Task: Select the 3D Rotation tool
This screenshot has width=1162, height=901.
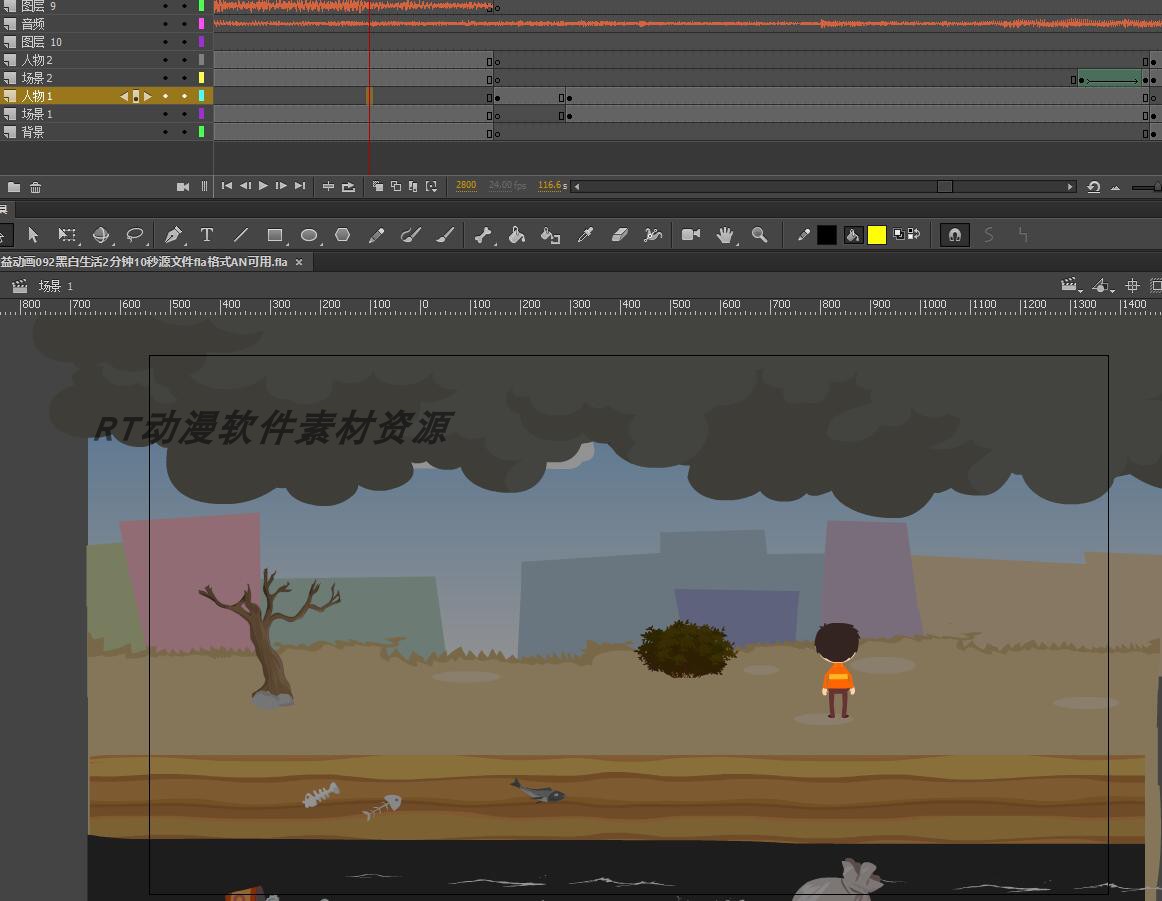Action: [x=101, y=235]
